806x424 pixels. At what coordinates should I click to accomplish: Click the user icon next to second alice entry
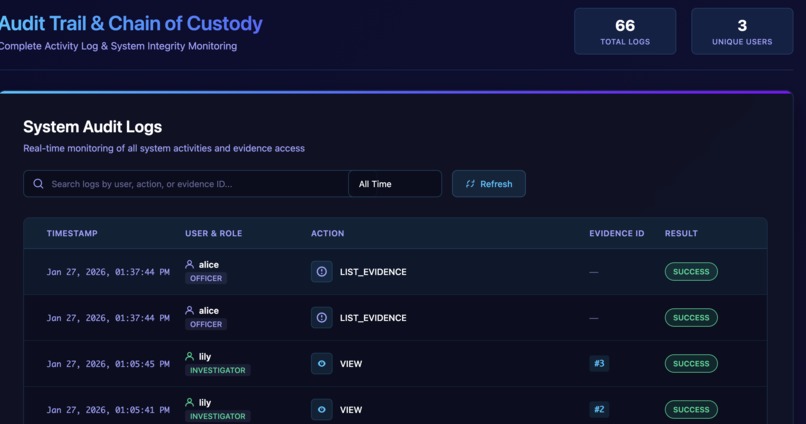click(x=190, y=310)
